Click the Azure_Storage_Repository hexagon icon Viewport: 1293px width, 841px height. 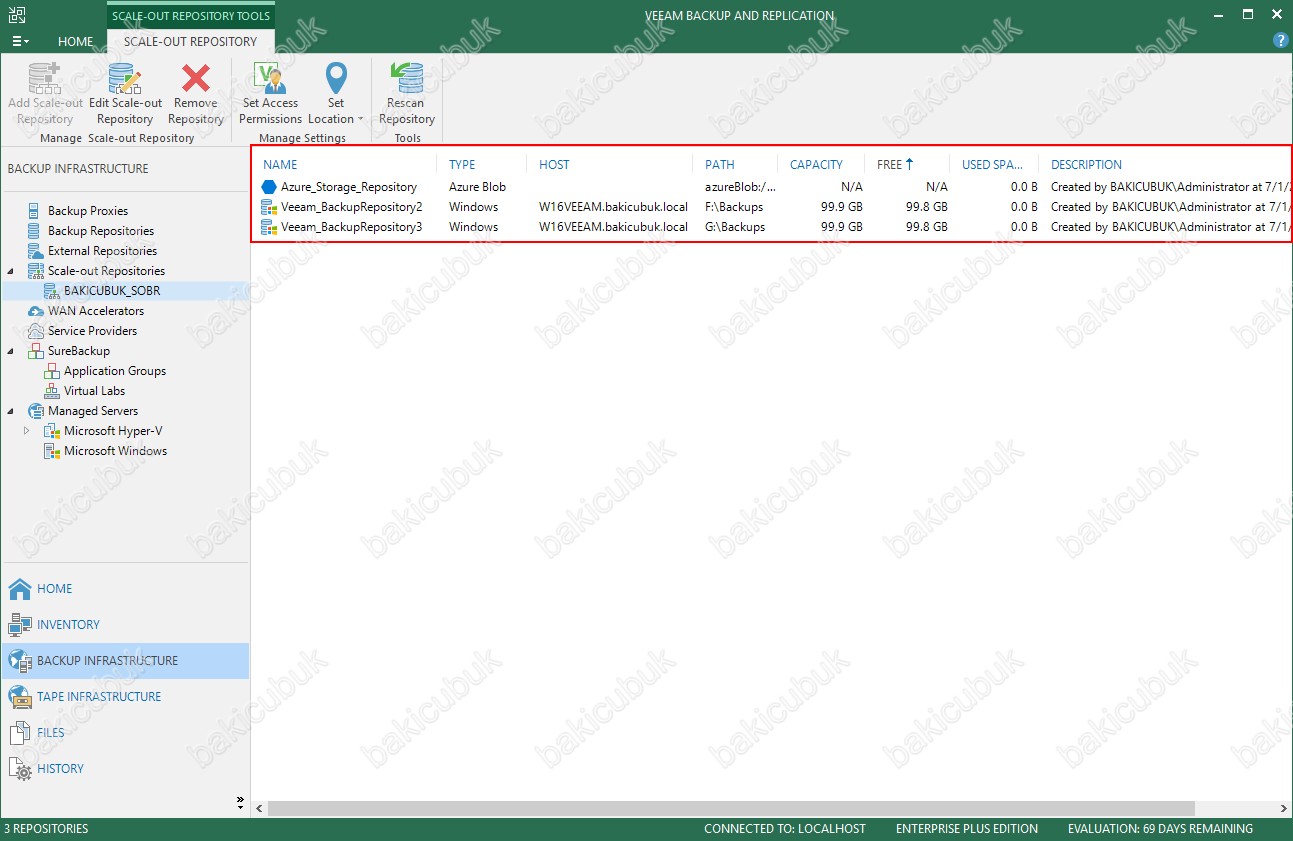tap(268, 187)
